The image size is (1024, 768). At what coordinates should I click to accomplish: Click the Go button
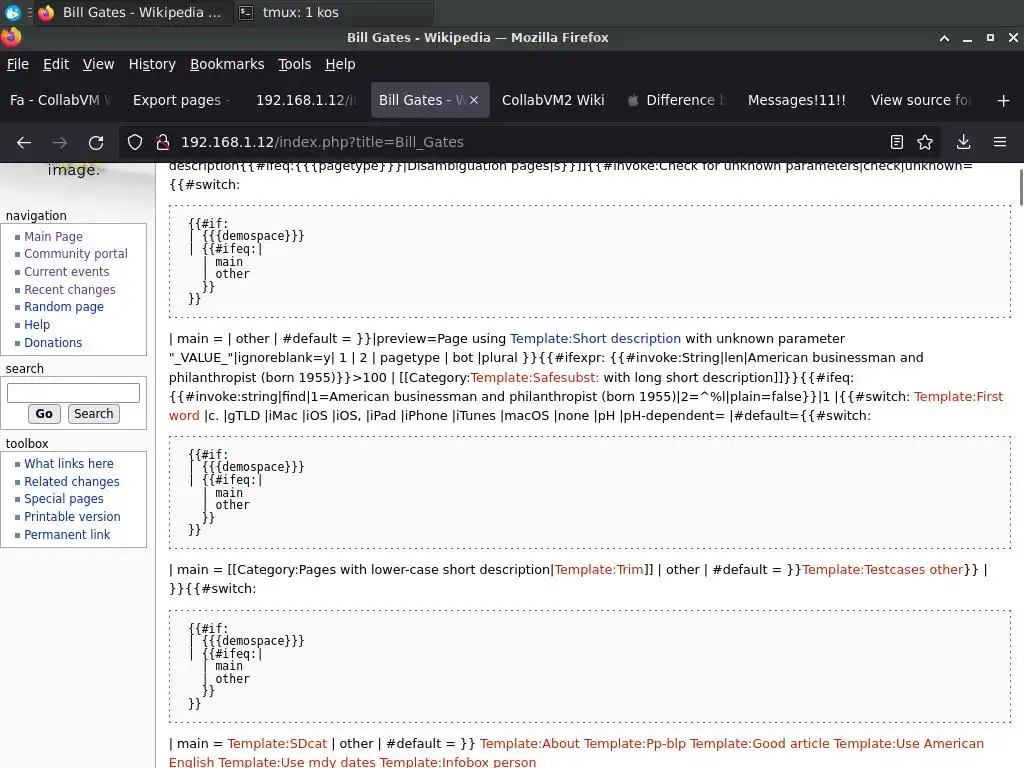point(44,413)
